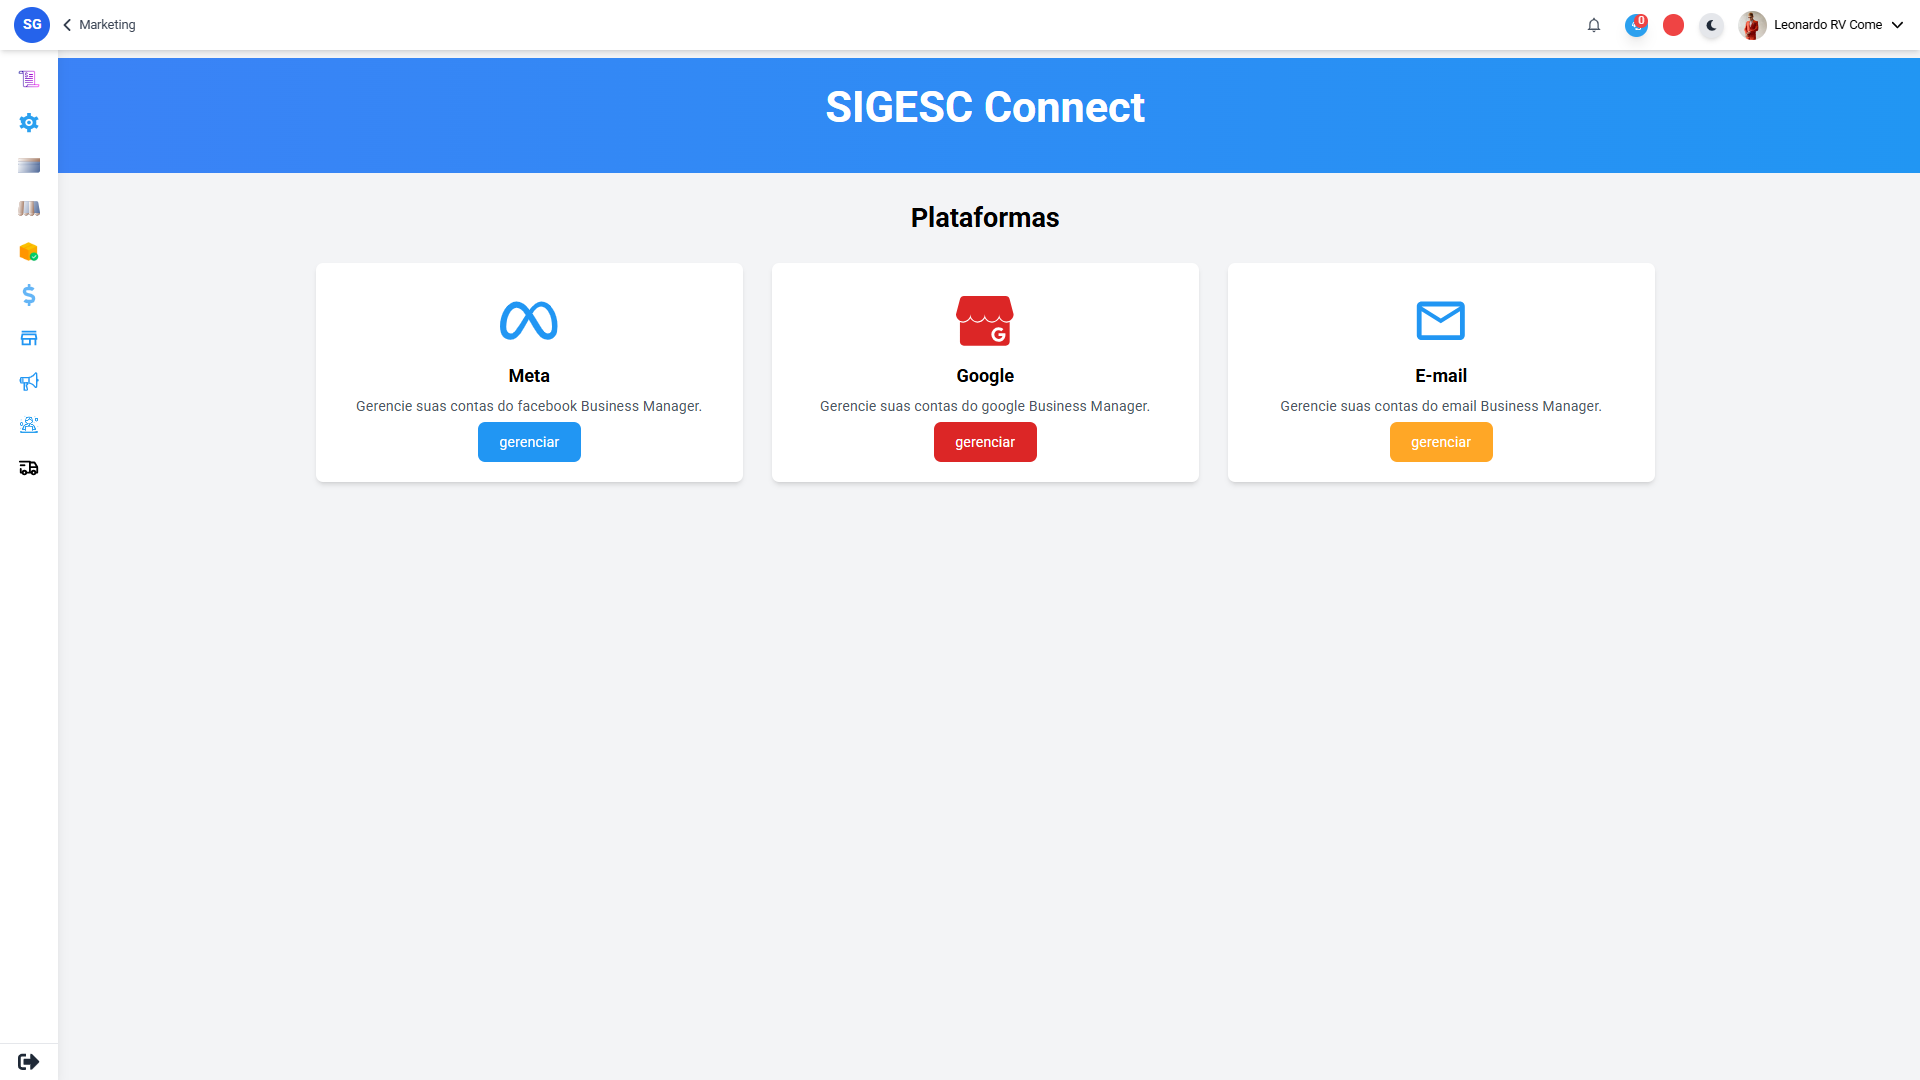Screen dimensions: 1920x1080
Task: Click the facebook Business Manager description
Action: pyautogui.click(x=529, y=406)
